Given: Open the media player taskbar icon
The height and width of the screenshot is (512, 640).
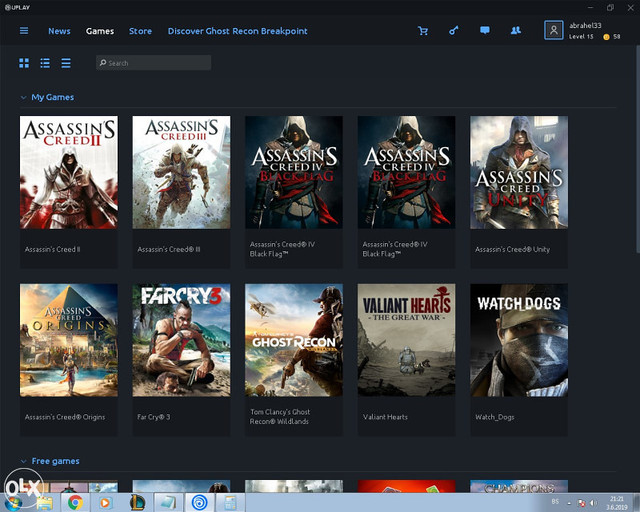Looking at the screenshot, I should click(x=105, y=502).
